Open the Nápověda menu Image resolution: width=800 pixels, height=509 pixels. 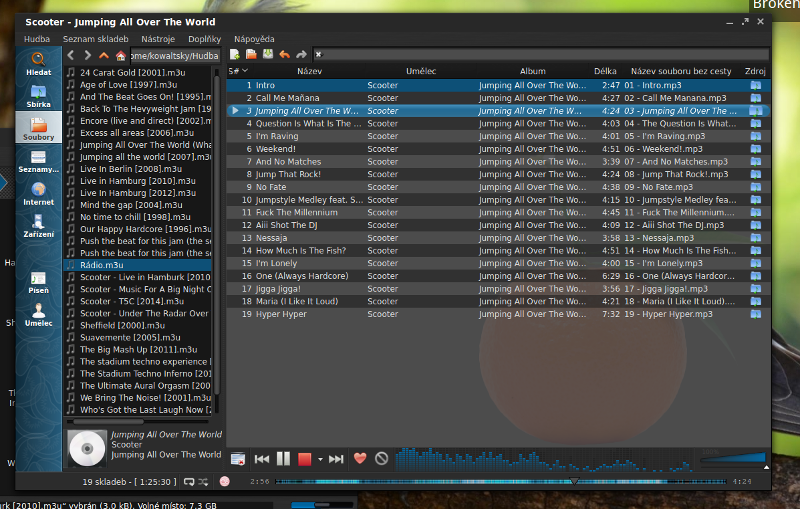click(x=254, y=39)
